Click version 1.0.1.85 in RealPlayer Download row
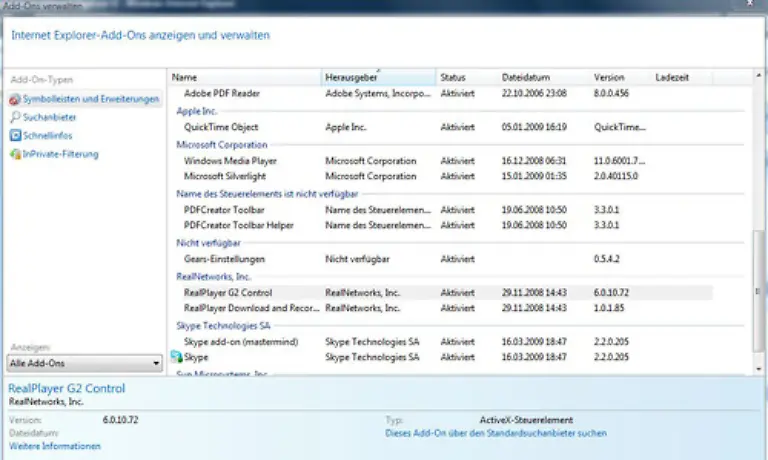 pyautogui.click(x=609, y=308)
